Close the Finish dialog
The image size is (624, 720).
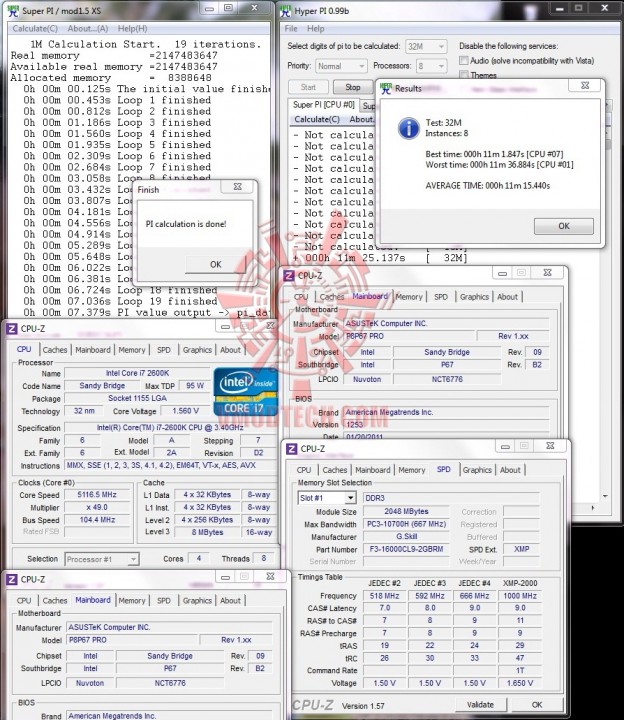[x=237, y=187]
